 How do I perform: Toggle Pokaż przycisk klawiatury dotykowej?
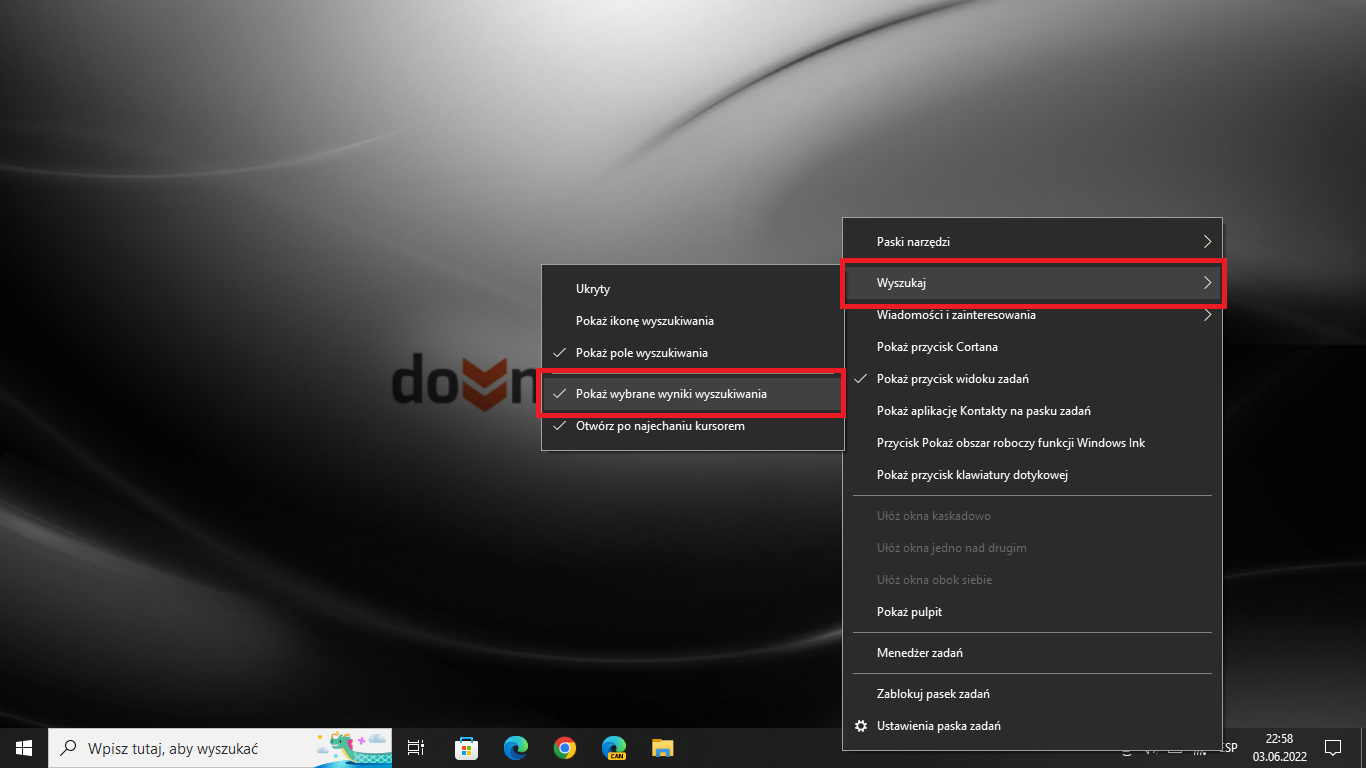pyautogui.click(x=1032, y=475)
